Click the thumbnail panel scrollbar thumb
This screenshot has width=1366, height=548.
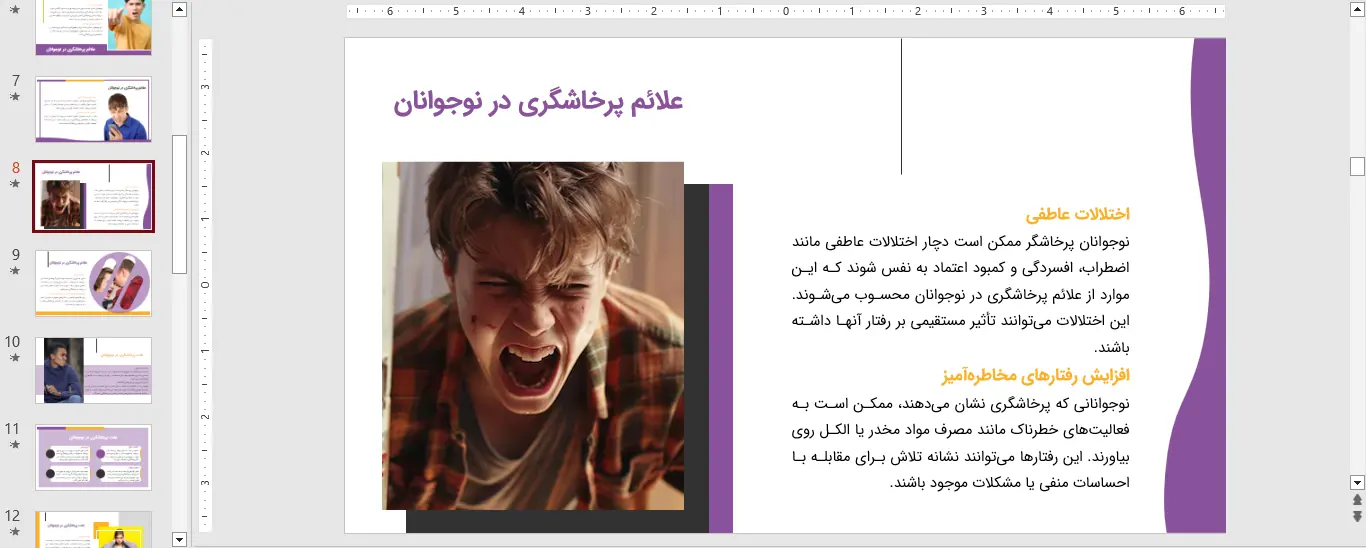[x=180, y=204]
